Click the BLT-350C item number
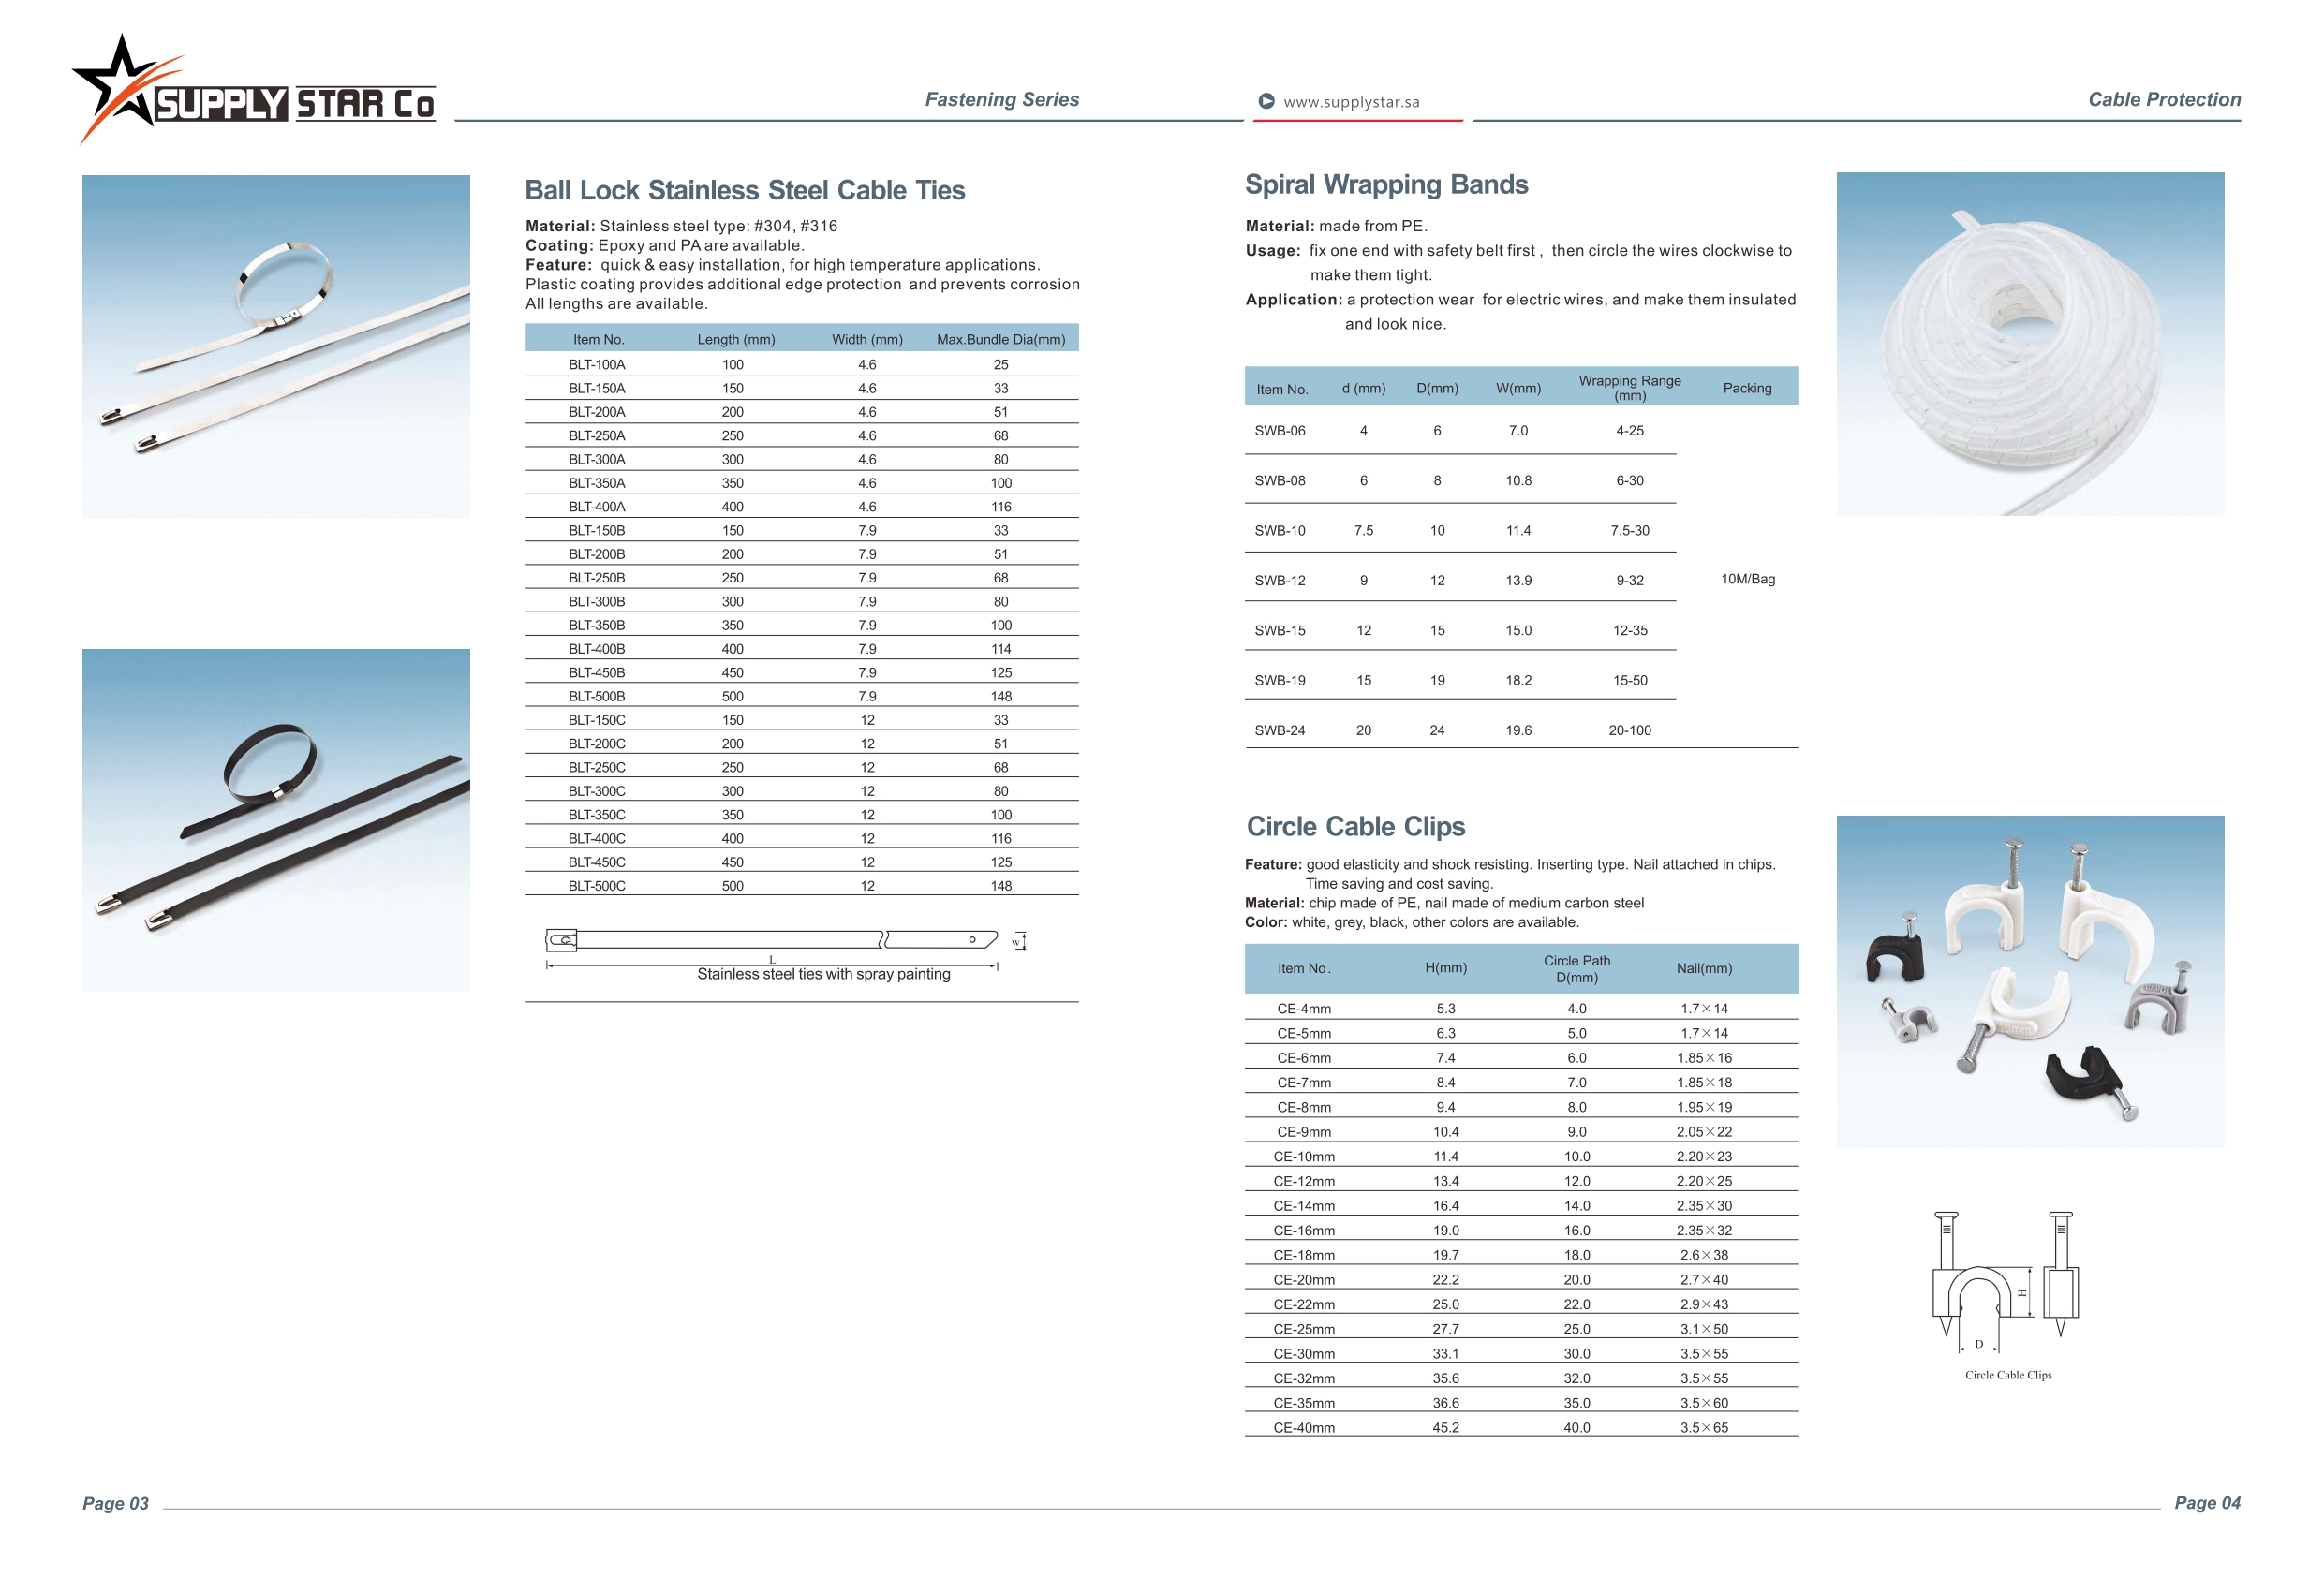The width and height of the screenshot is (2324, 1577). coord(597,815)
